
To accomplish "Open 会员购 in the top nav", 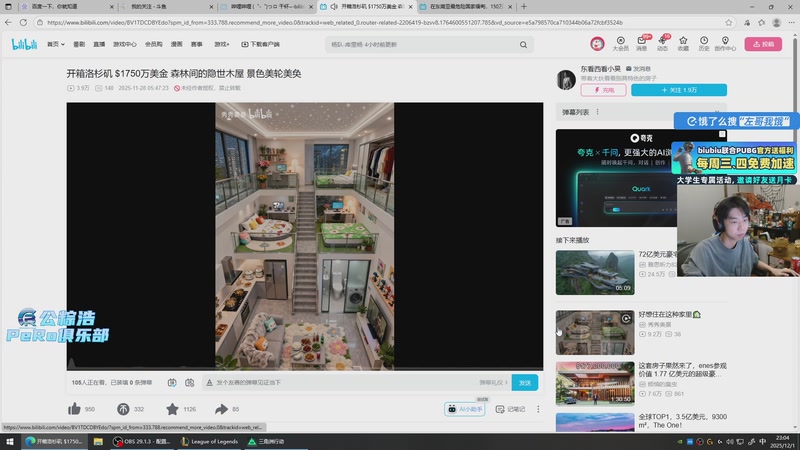I will 154,44.
